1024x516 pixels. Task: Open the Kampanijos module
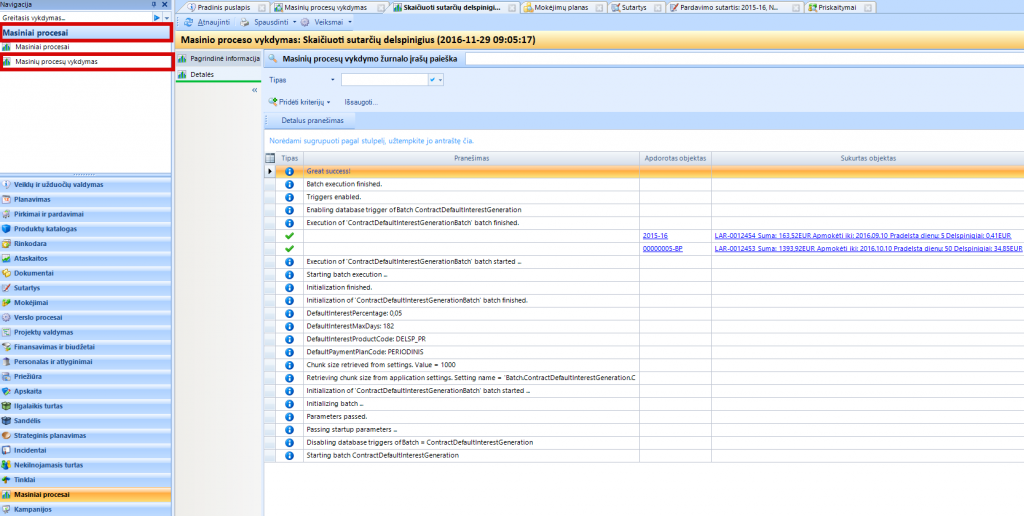(x=86, y=509)
